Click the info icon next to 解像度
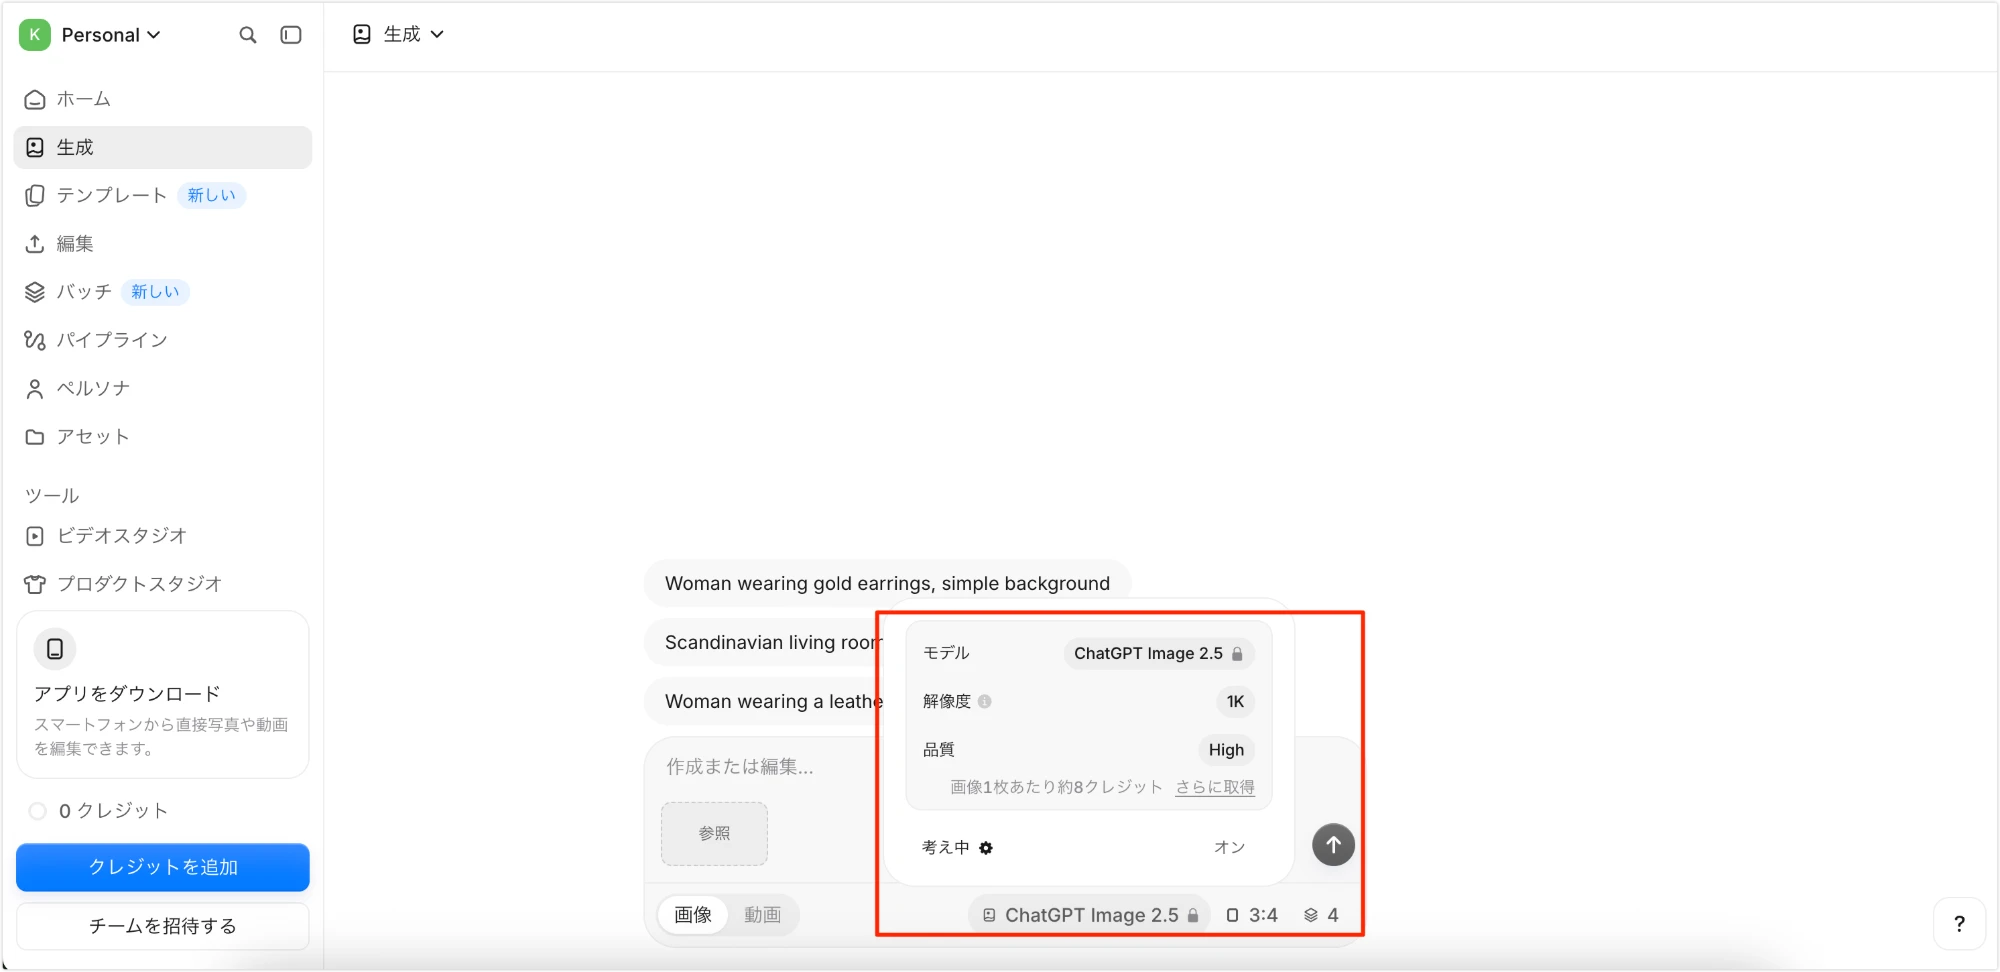Viewport: 2000px width, 972px height. click(x=985, y=702)
